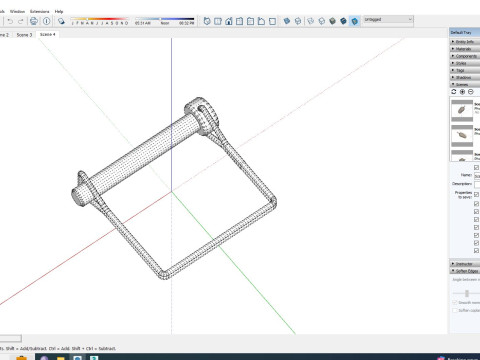Toggle the Show/Hide Shadows icon
The width and height of the screenshot is (480, 360).
61,21
